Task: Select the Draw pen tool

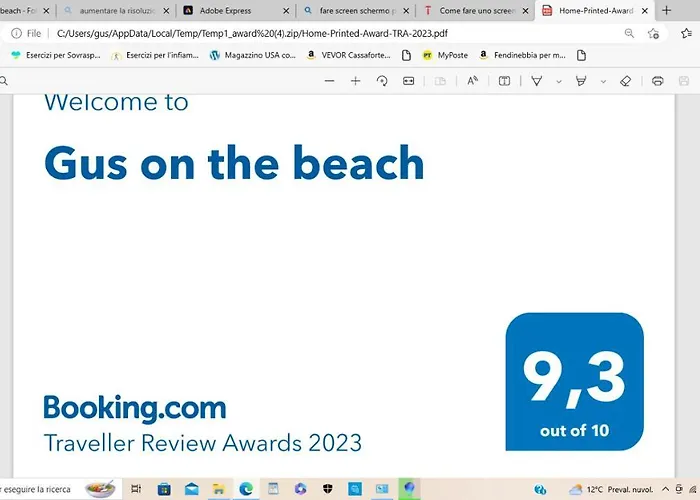Action: coord(537,81)
